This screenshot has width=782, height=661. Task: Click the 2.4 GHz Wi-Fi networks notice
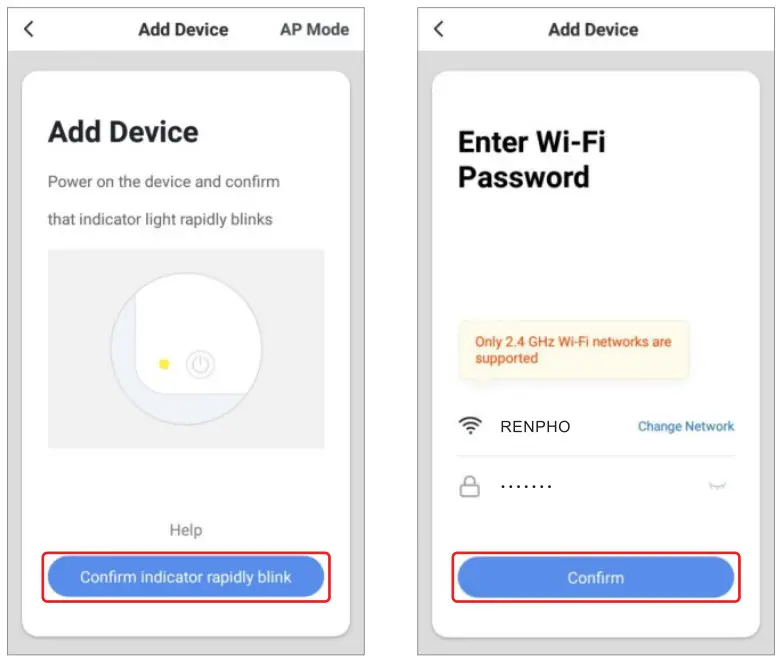573,349
